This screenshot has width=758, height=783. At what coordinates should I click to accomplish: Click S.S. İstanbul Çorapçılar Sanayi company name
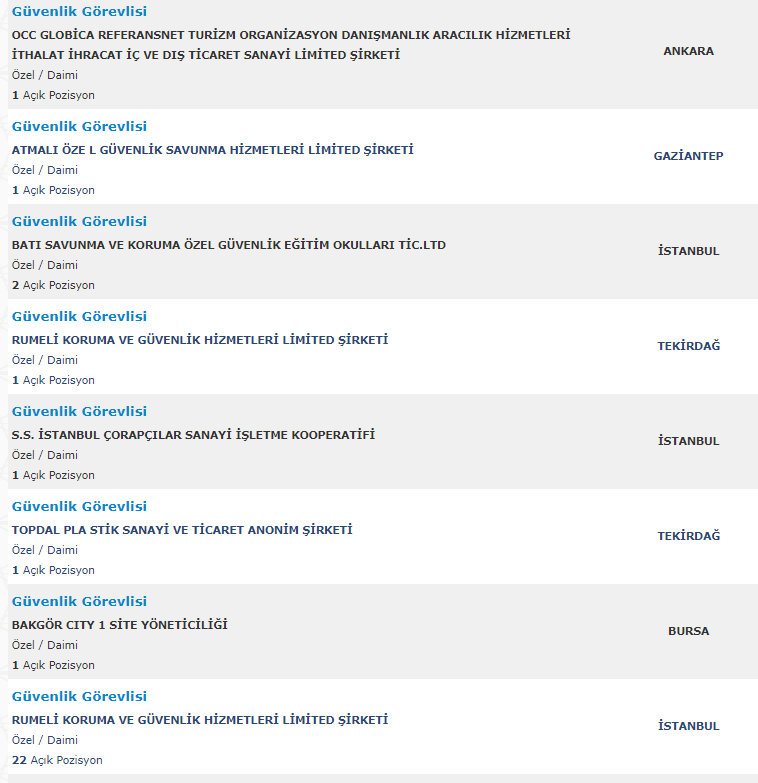(x=193, y=435)
